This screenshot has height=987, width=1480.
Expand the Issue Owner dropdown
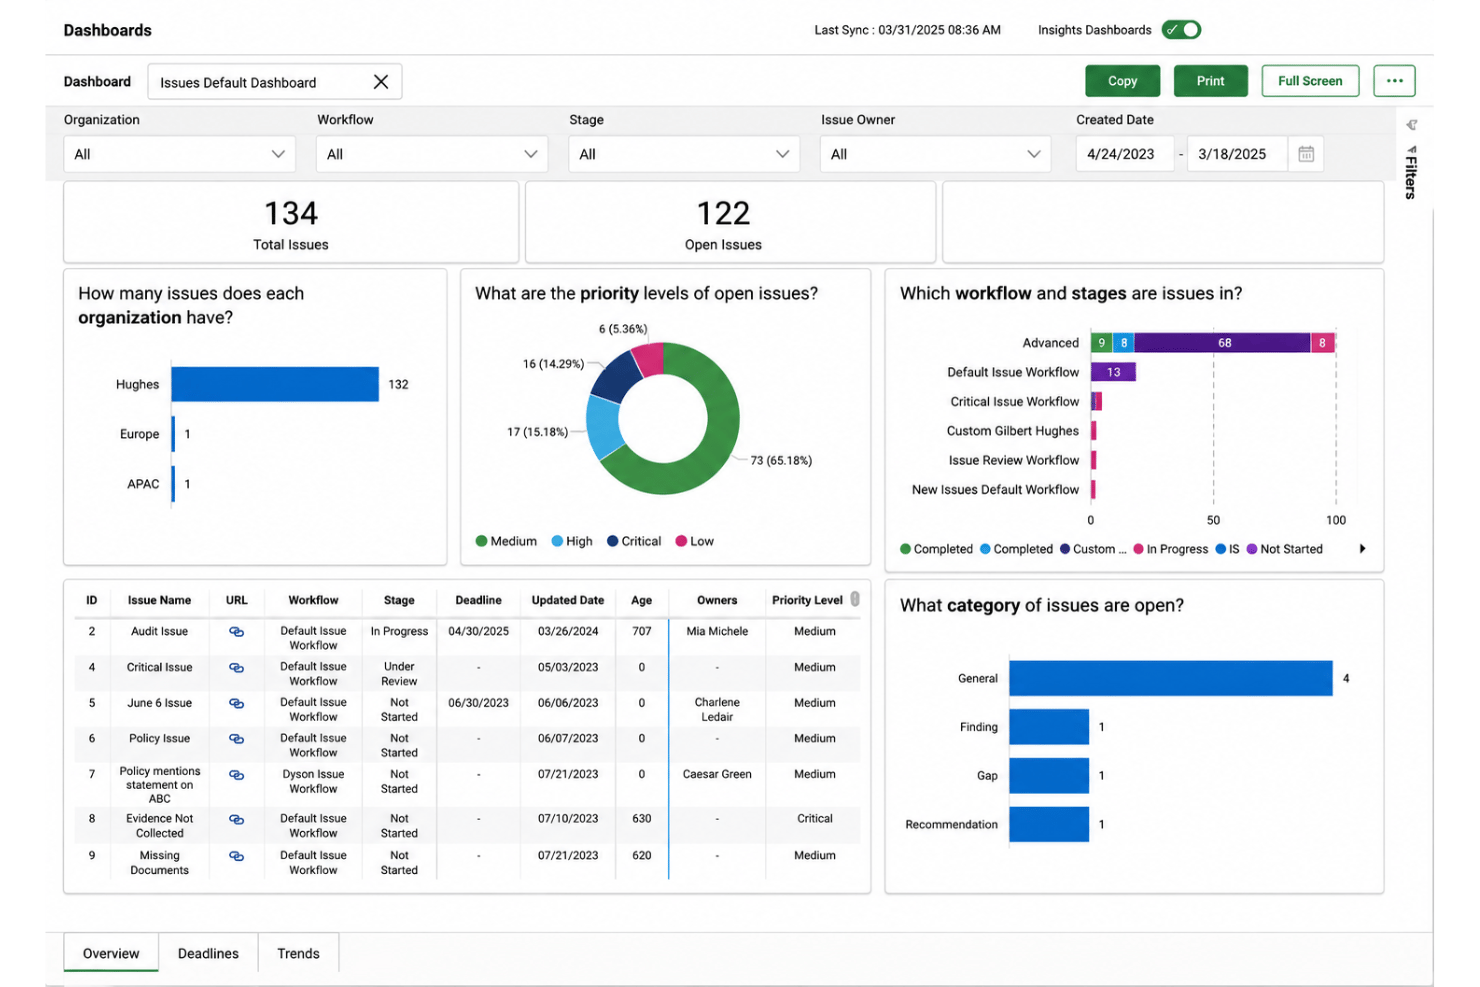point(936,154)
